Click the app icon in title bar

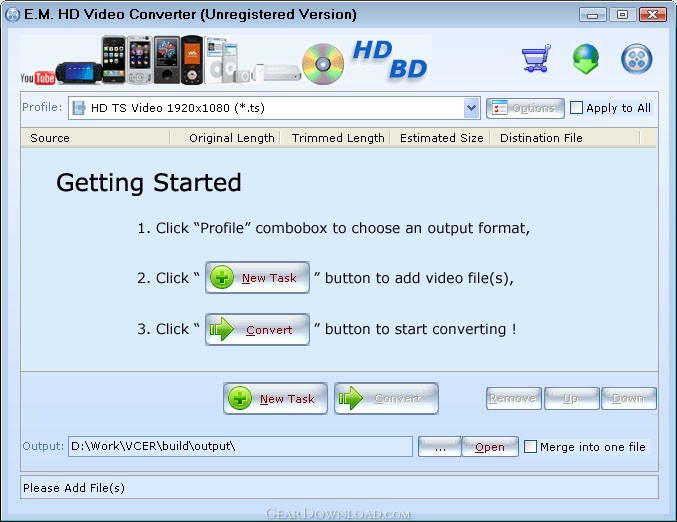pos(12,14)
